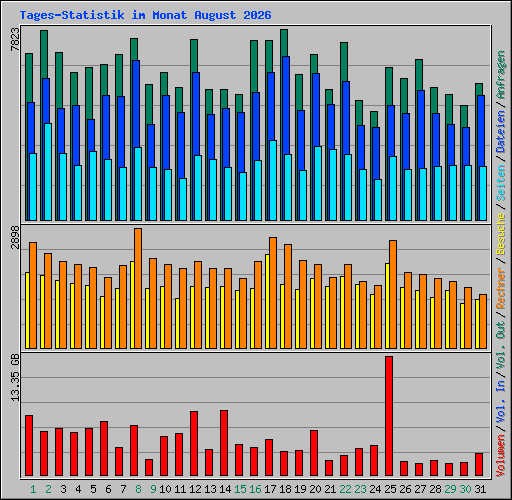Click day label 29 on the axis

pyautogui.click(x=450, y=489)
